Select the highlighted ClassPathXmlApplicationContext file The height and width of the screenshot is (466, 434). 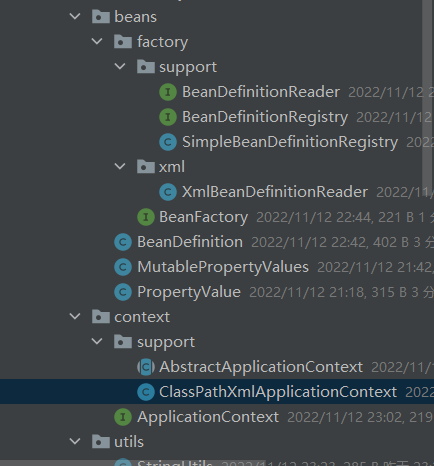click(x=278, y=392)
